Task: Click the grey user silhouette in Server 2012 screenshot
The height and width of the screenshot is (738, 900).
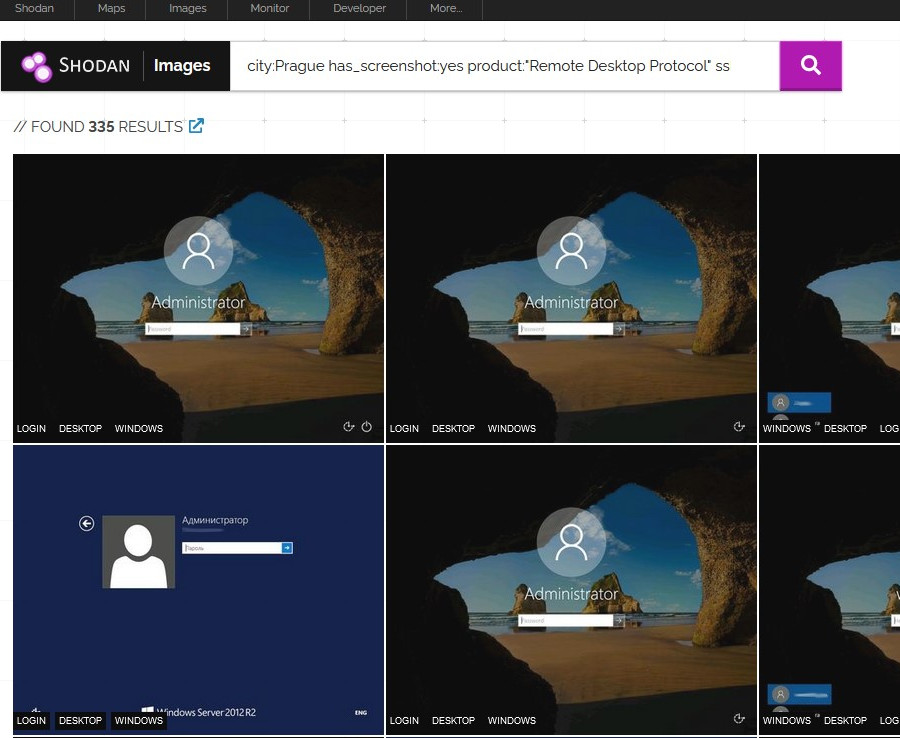Action: (x=138, y=551)
